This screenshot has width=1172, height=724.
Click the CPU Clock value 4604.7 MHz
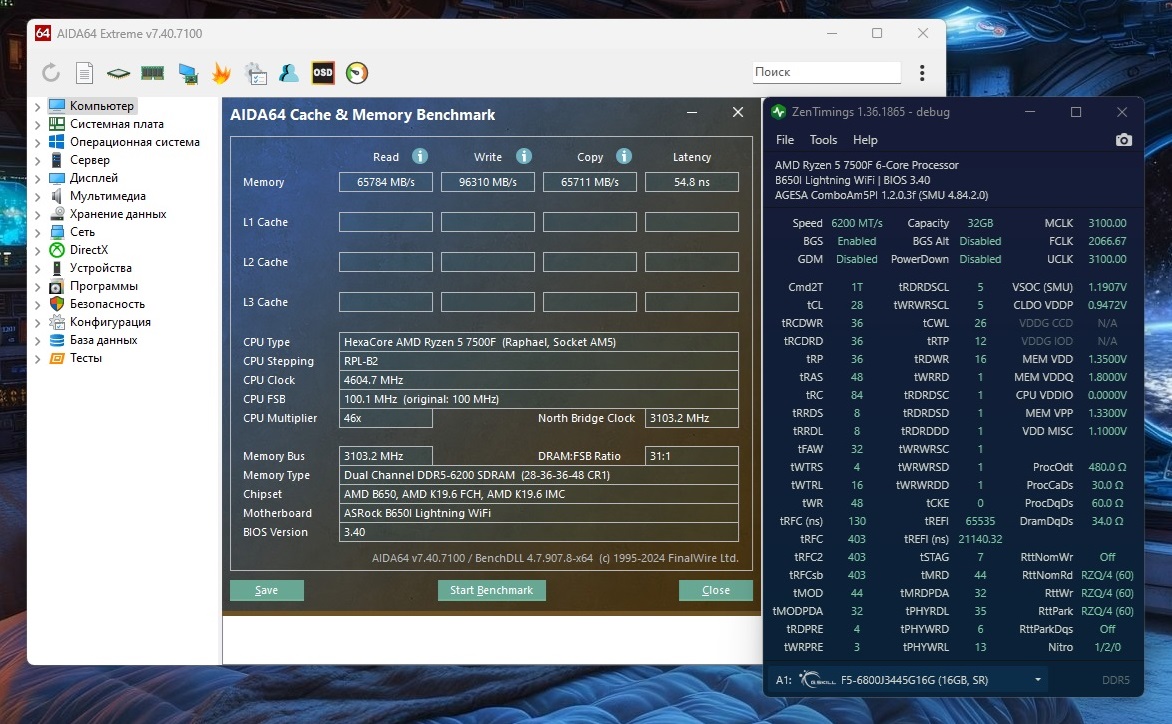pyautogui.click(x=538, y=380)
